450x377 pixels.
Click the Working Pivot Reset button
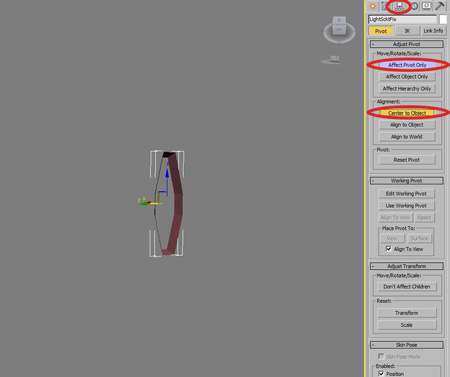(x=424, y=218)
